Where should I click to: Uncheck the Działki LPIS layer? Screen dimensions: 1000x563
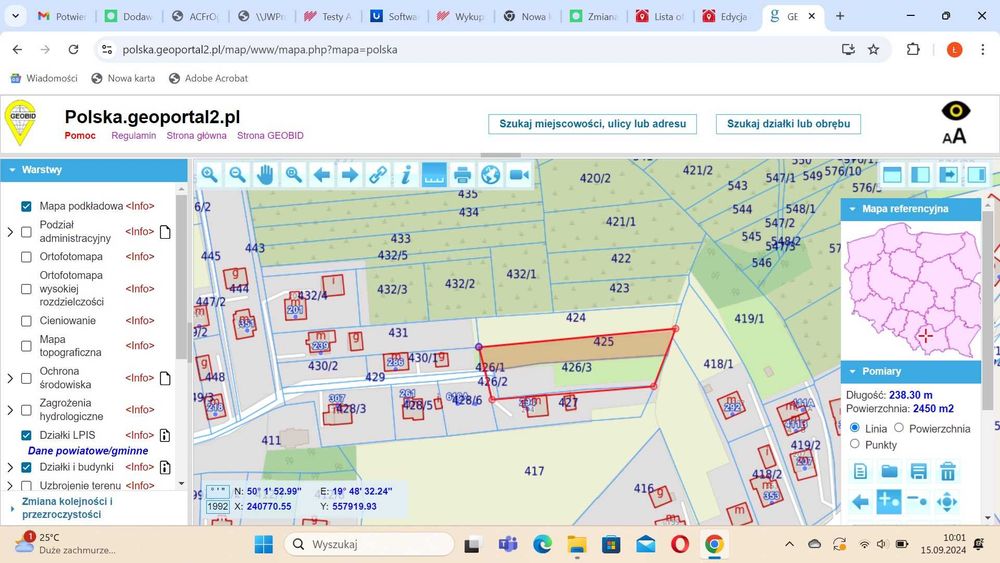pos(26,435)
